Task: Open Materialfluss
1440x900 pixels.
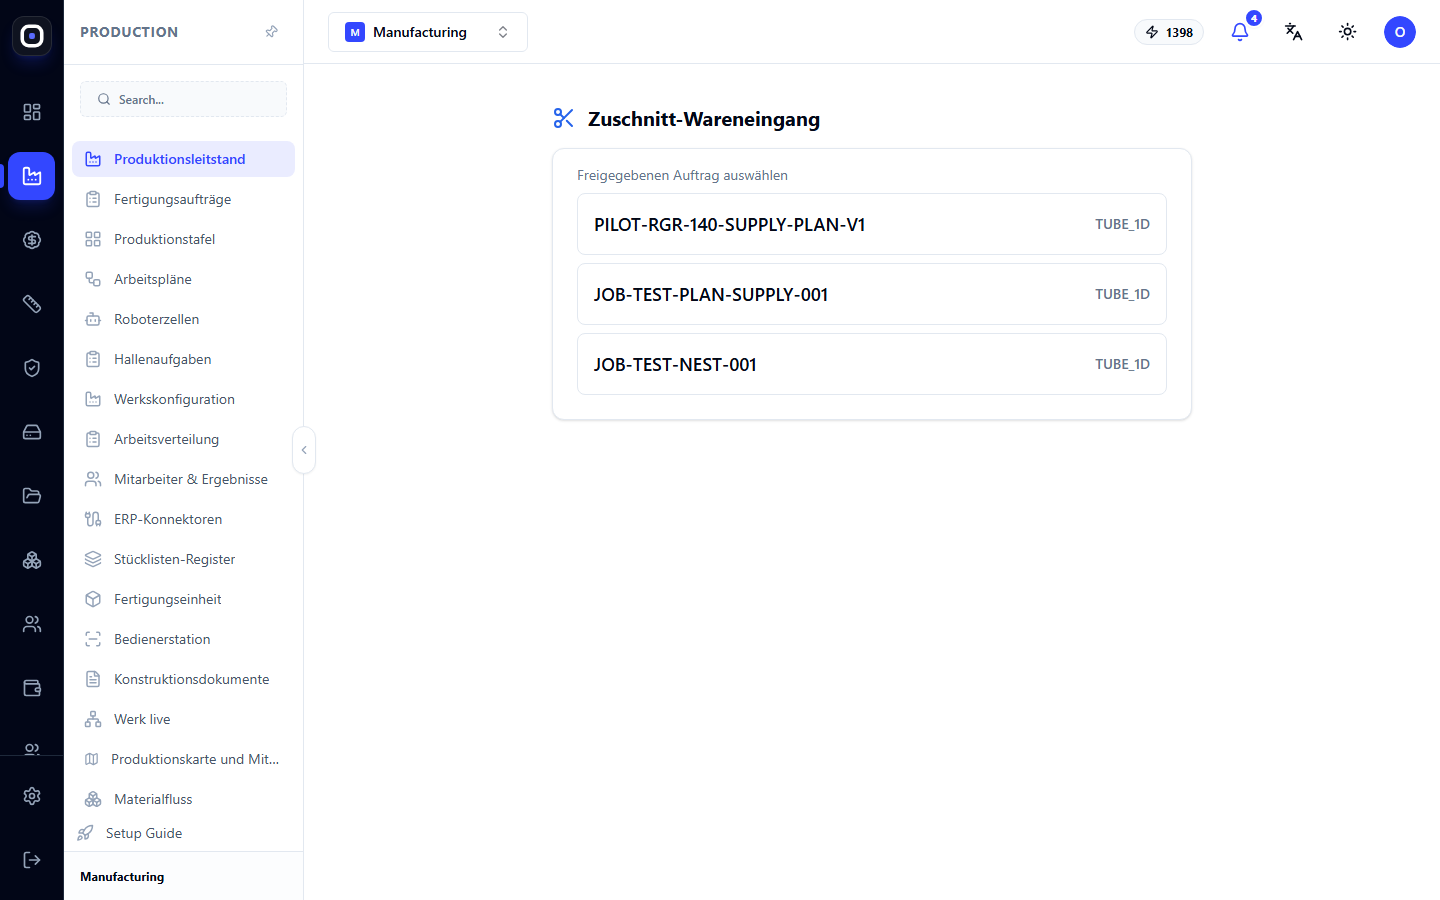Action: 183,799
